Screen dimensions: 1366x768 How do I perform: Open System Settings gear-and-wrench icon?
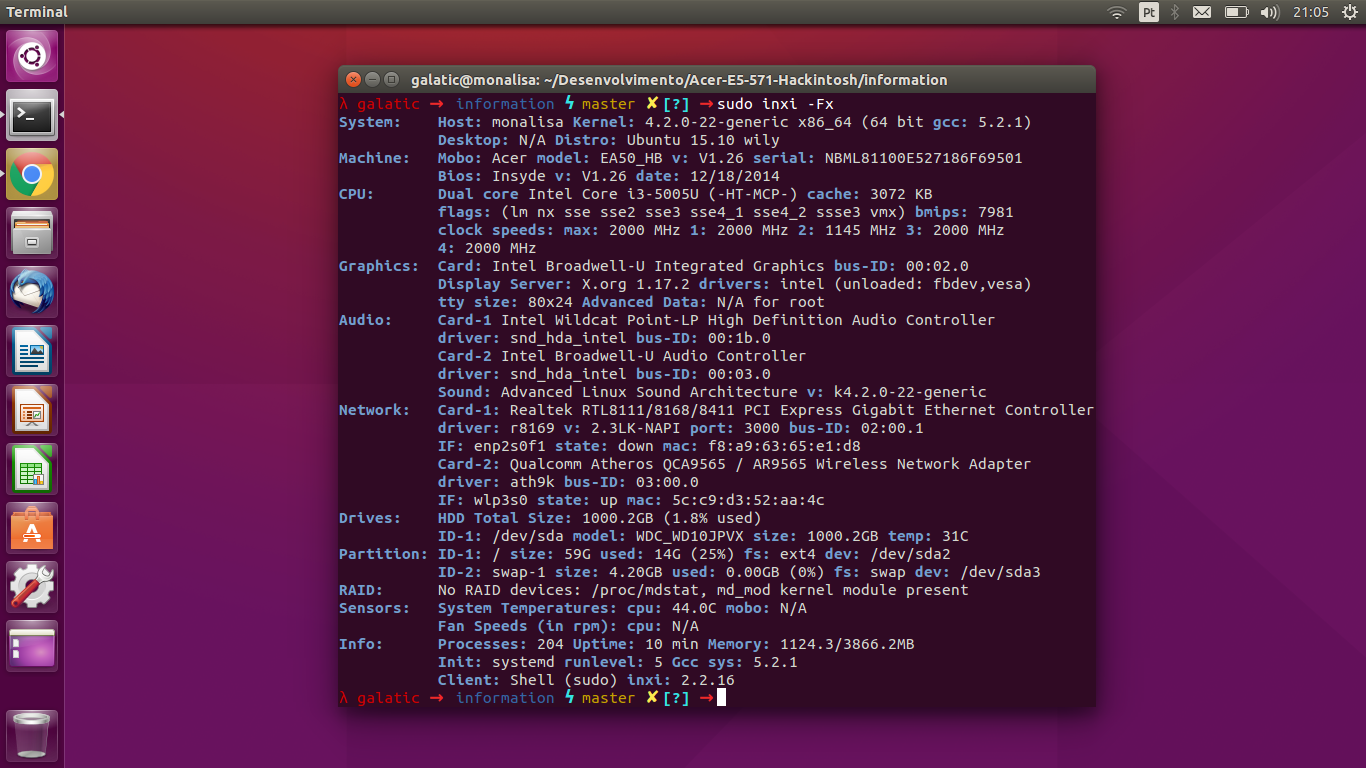32,587
